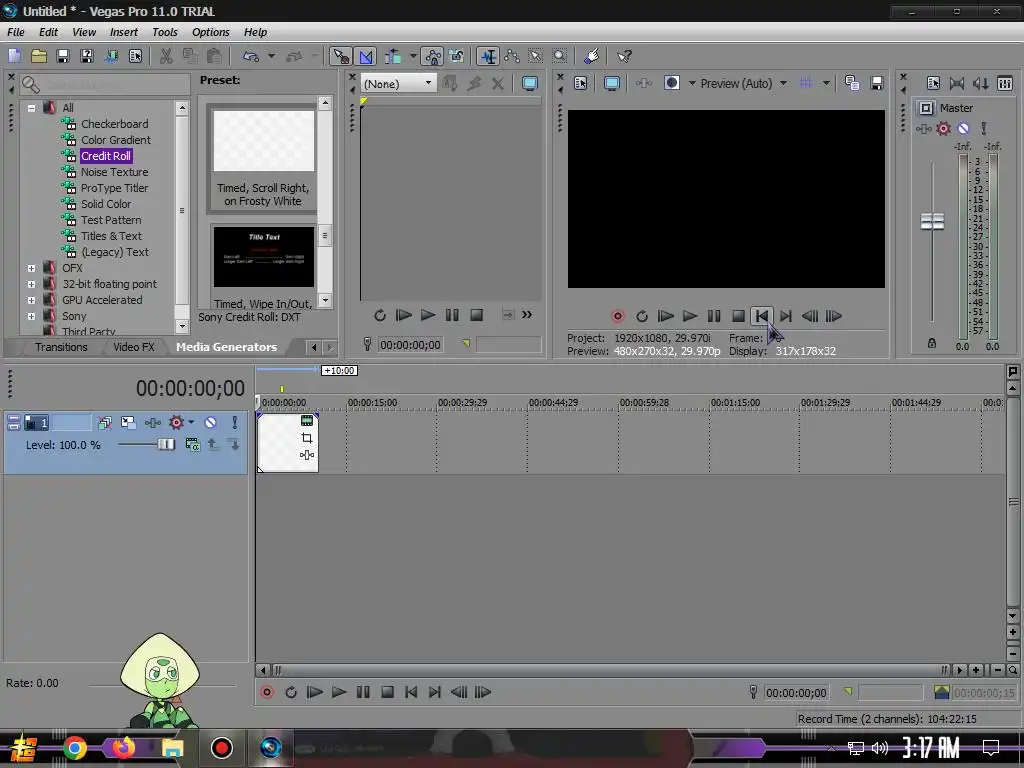Mute video track 1
The height and width of the screenshot is (768, 1024).
[x=210, y=423]
